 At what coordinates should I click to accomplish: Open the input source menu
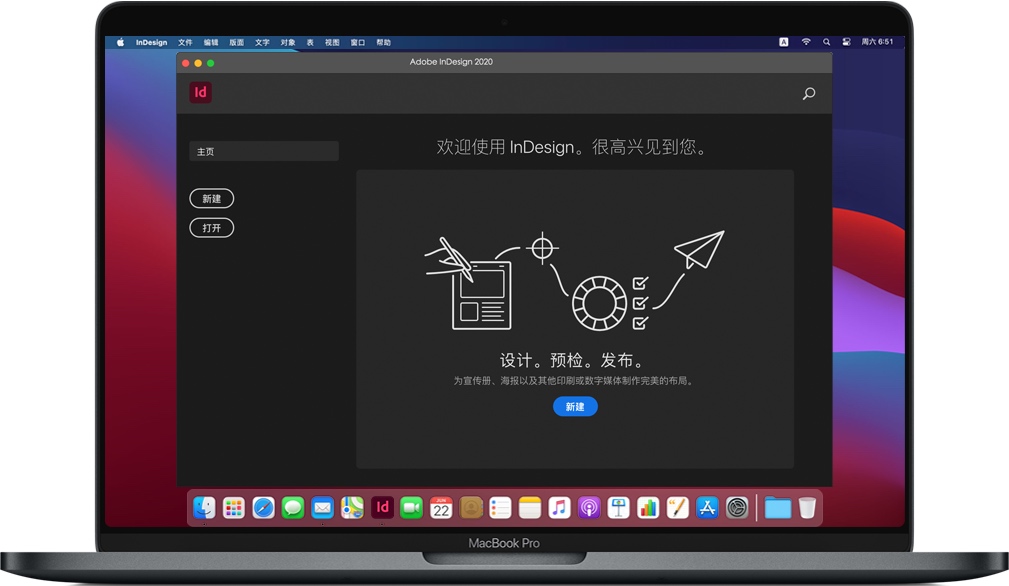pyautogui.click(x=784, y=42)
